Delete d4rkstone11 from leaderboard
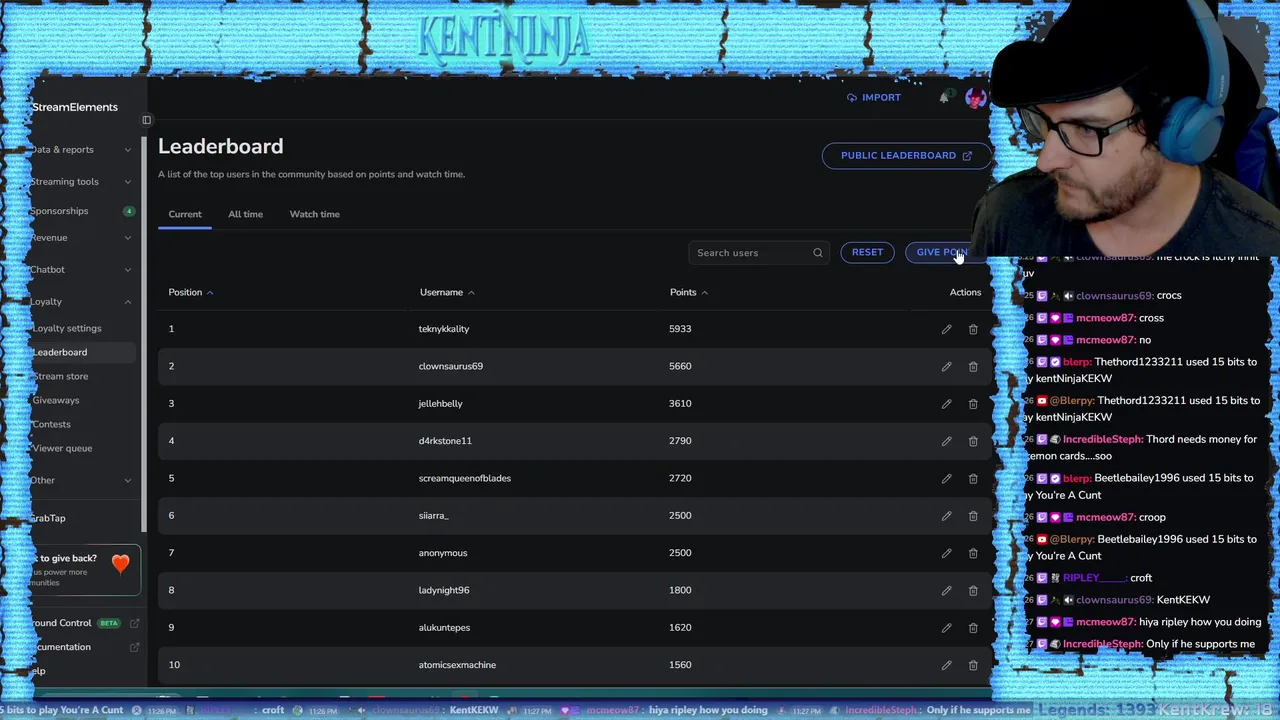Viewport: 1280px width, 720px height. pos(973,441)
